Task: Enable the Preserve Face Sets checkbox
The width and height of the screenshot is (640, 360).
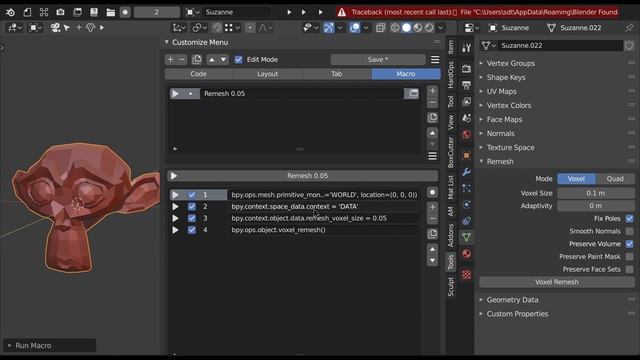Action: [629, 269]
